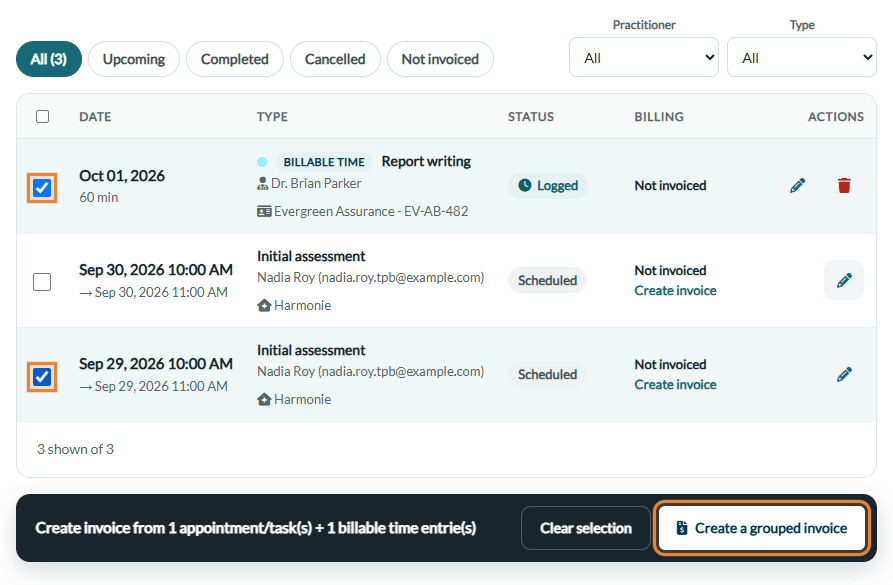Delete the Report writing billable time entry
Image resolution: width=893 pixels, height=585 pixels.
pos(844,186)
